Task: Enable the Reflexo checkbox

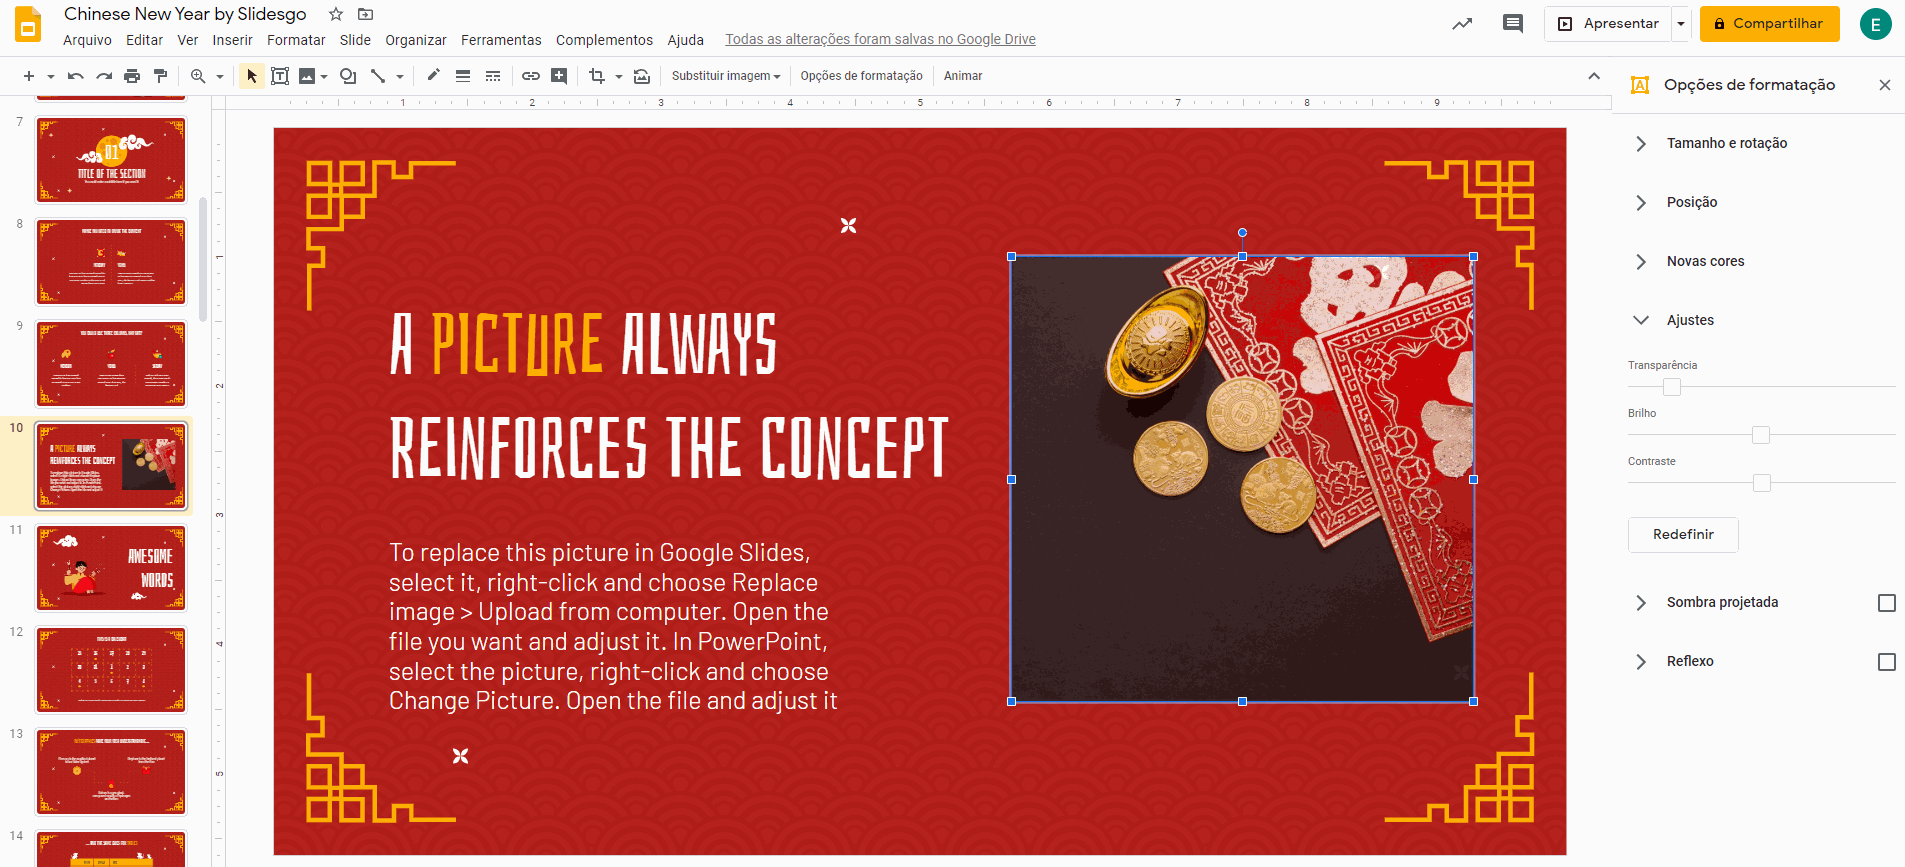Action: pos(1887,662)
